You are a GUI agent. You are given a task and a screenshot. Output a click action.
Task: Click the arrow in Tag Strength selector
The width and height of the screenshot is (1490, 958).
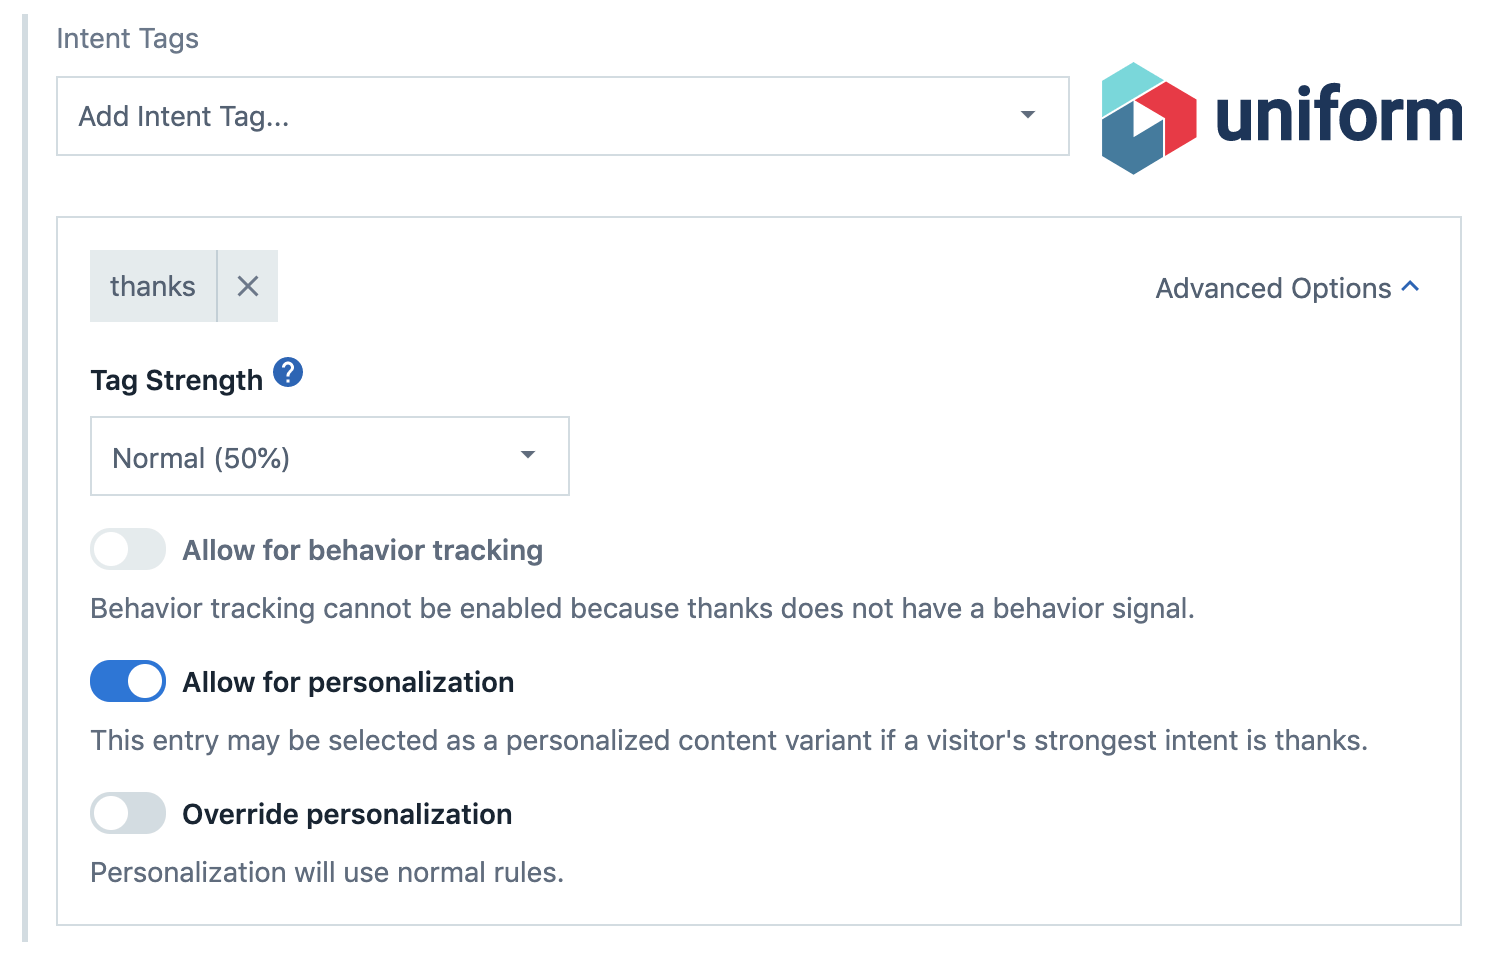click(528, 456)
